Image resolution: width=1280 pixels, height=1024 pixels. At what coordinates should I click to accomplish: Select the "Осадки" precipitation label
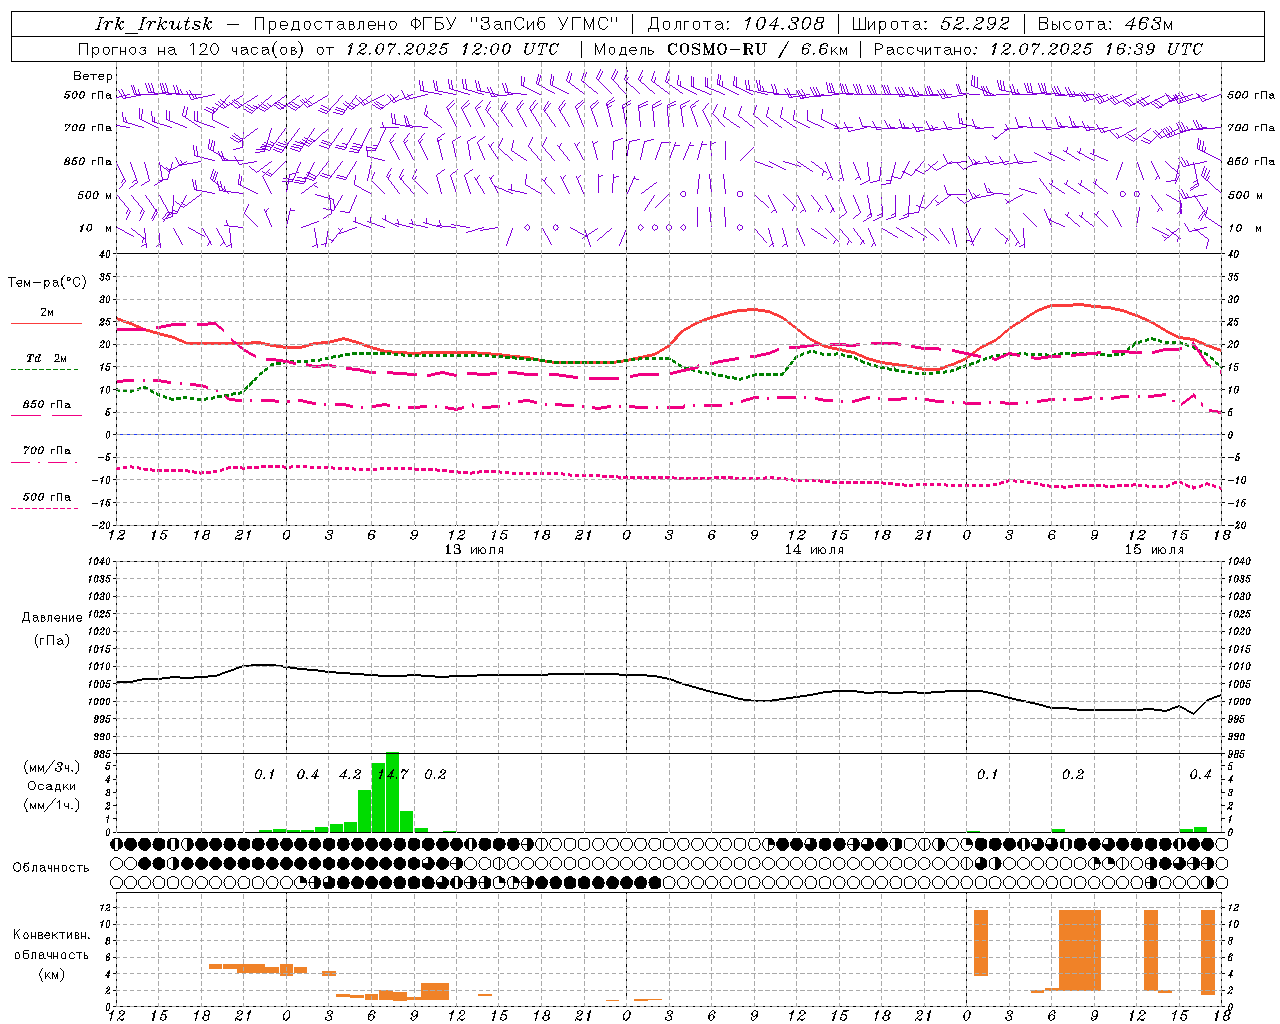click(51, 786)
